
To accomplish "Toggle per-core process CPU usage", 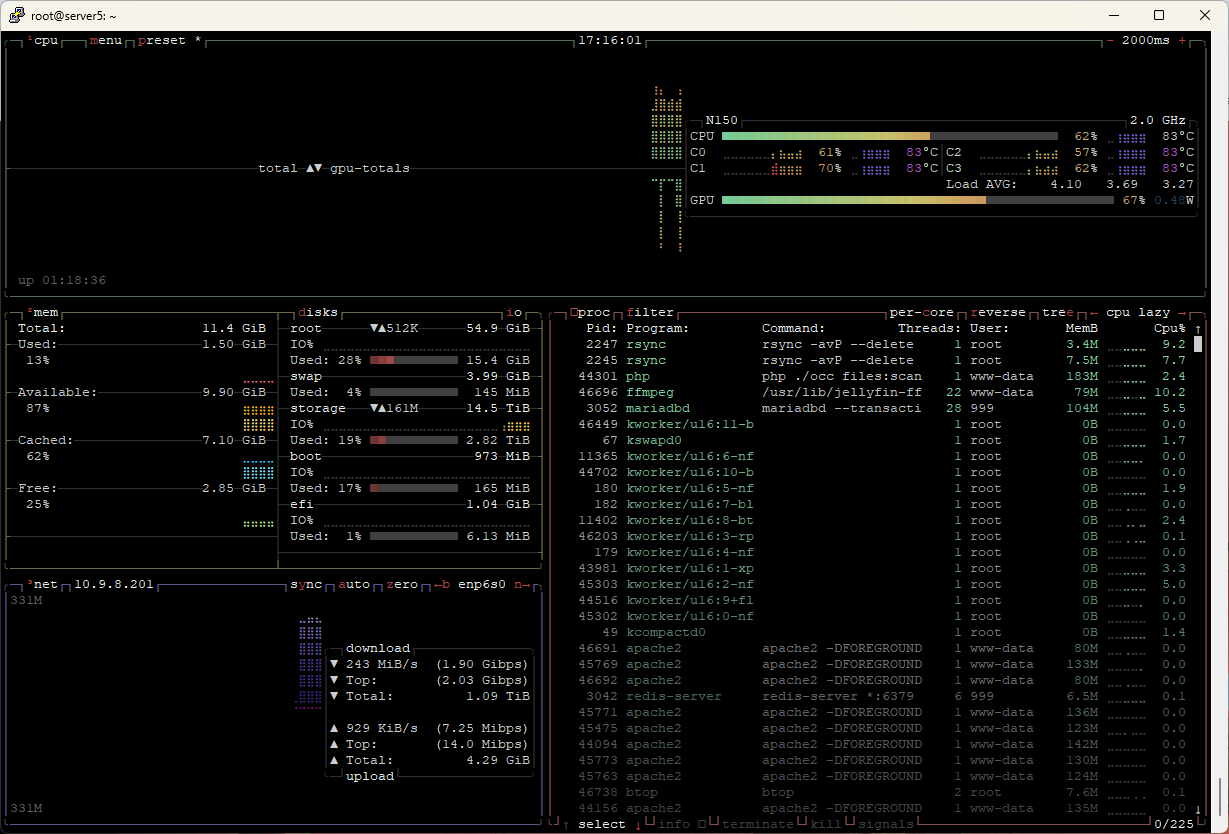I will click(921, 313).
